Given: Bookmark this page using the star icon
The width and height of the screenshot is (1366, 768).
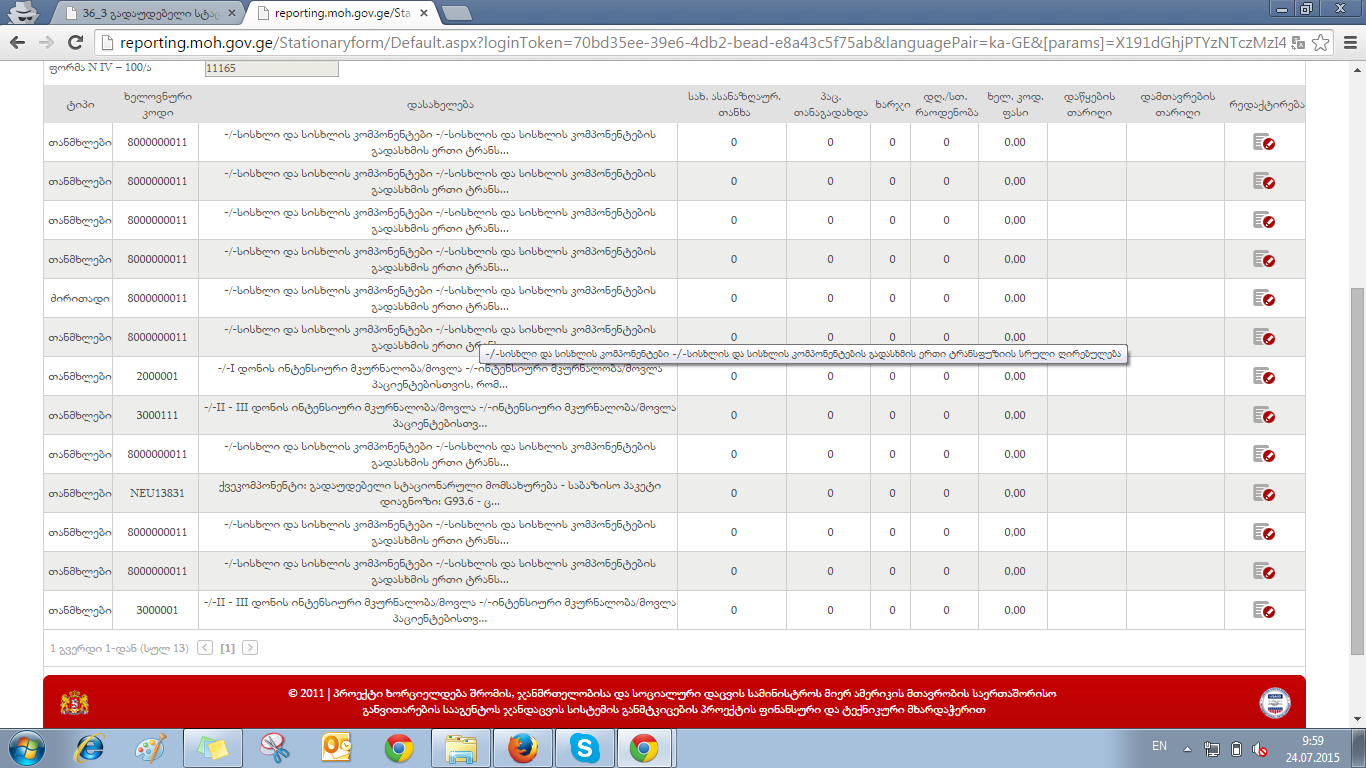Looking at the screenshot, I should [x=1321, y=43].
